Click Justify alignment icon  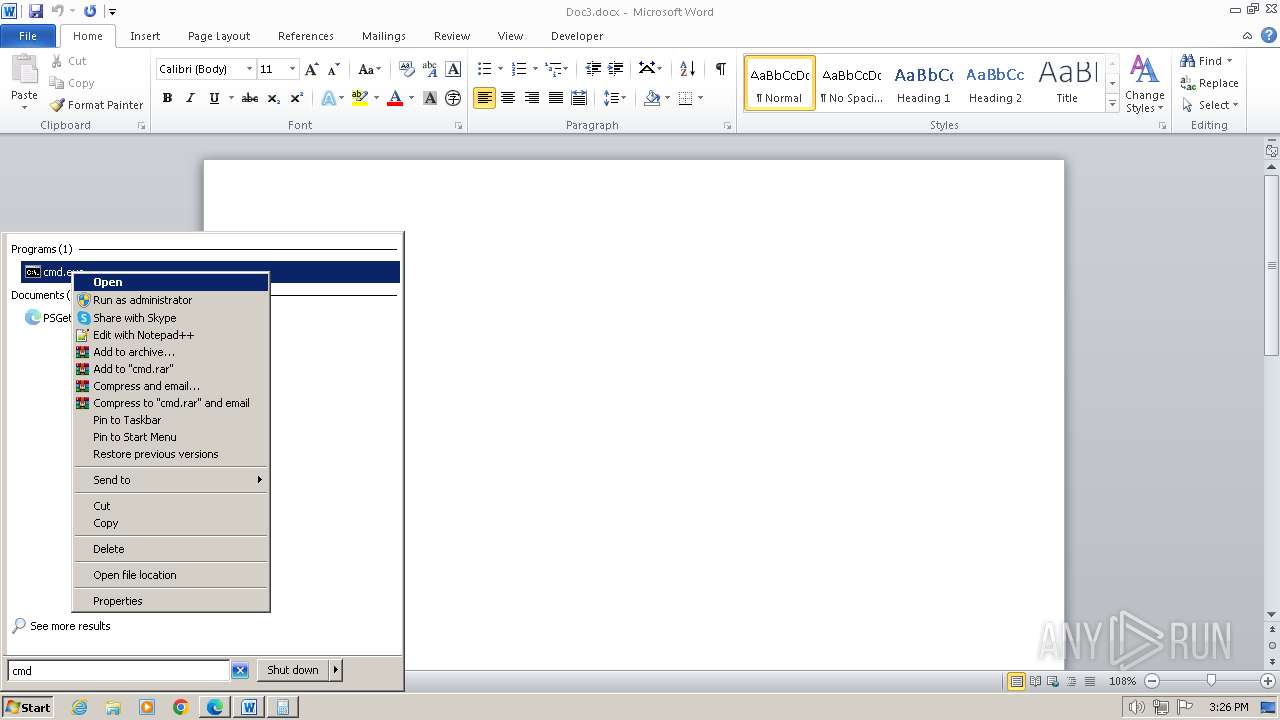pos(556,98)
